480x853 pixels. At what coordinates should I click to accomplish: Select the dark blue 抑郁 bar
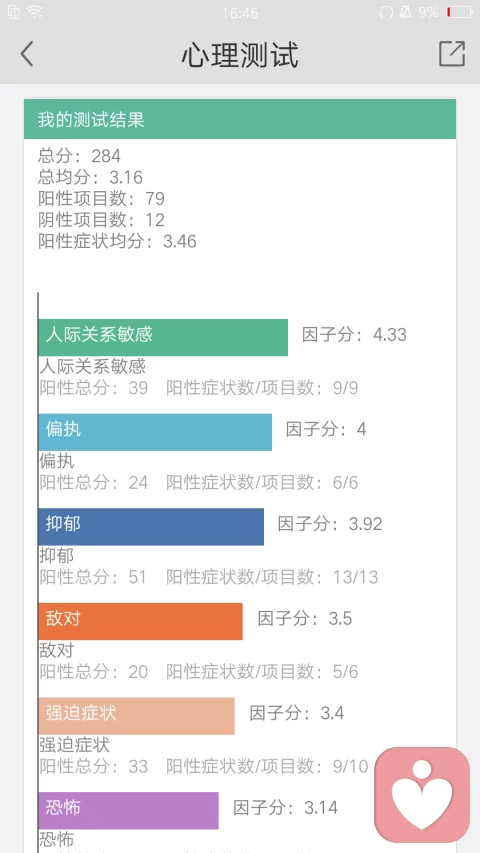(x=151, y=527)
